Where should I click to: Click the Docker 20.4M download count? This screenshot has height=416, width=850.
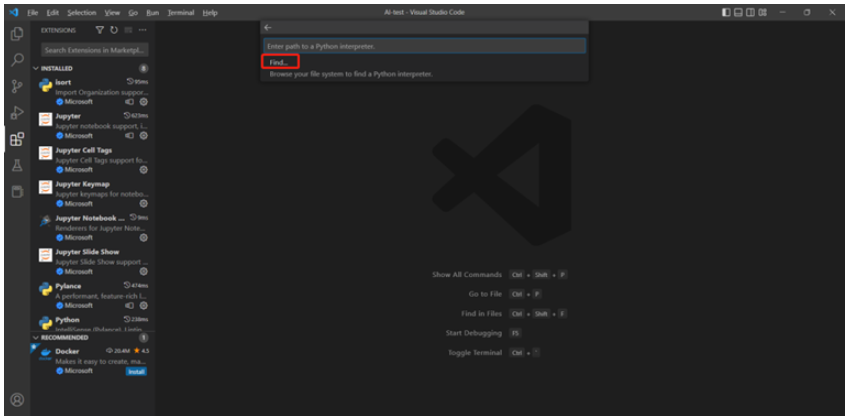point(118,351)
